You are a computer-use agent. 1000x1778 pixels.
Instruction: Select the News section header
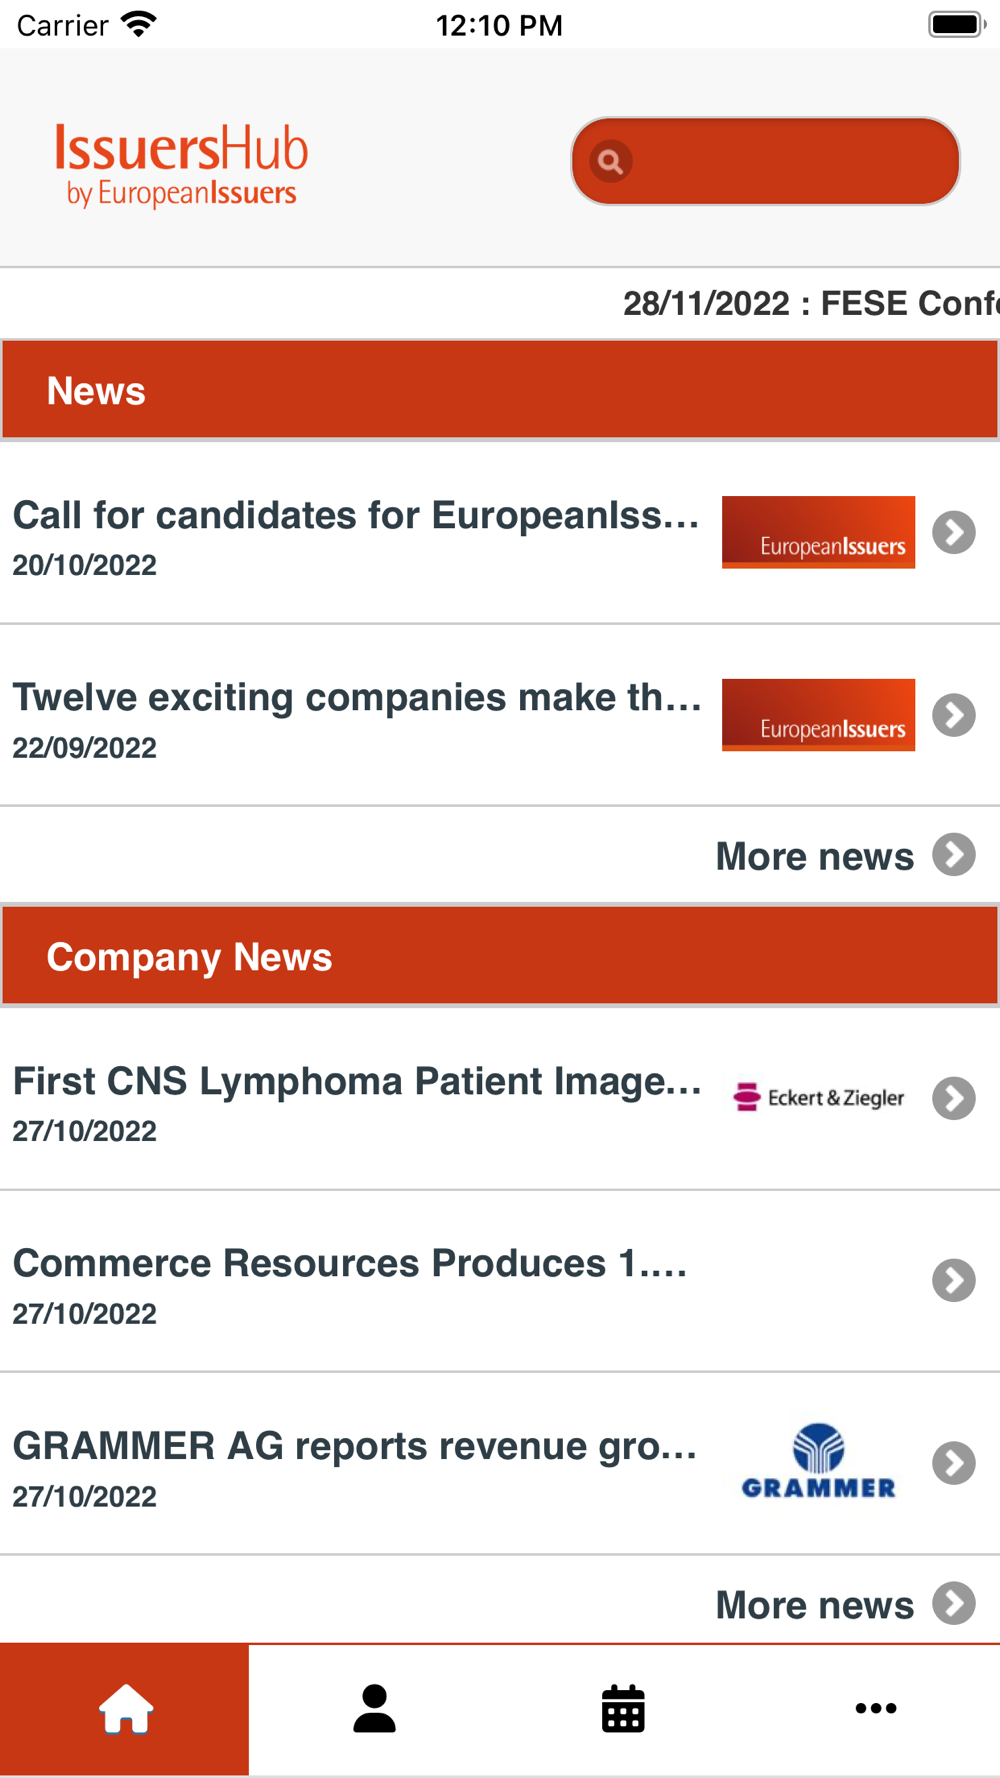pos(500,390)
